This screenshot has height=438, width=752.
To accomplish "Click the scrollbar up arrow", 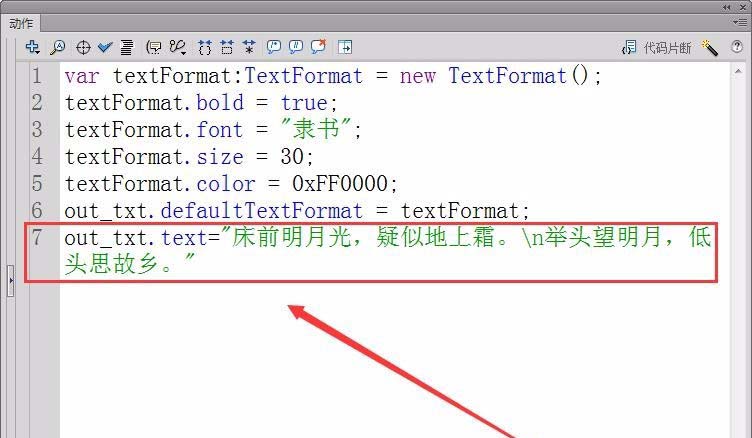I will [x=738, y=71].
